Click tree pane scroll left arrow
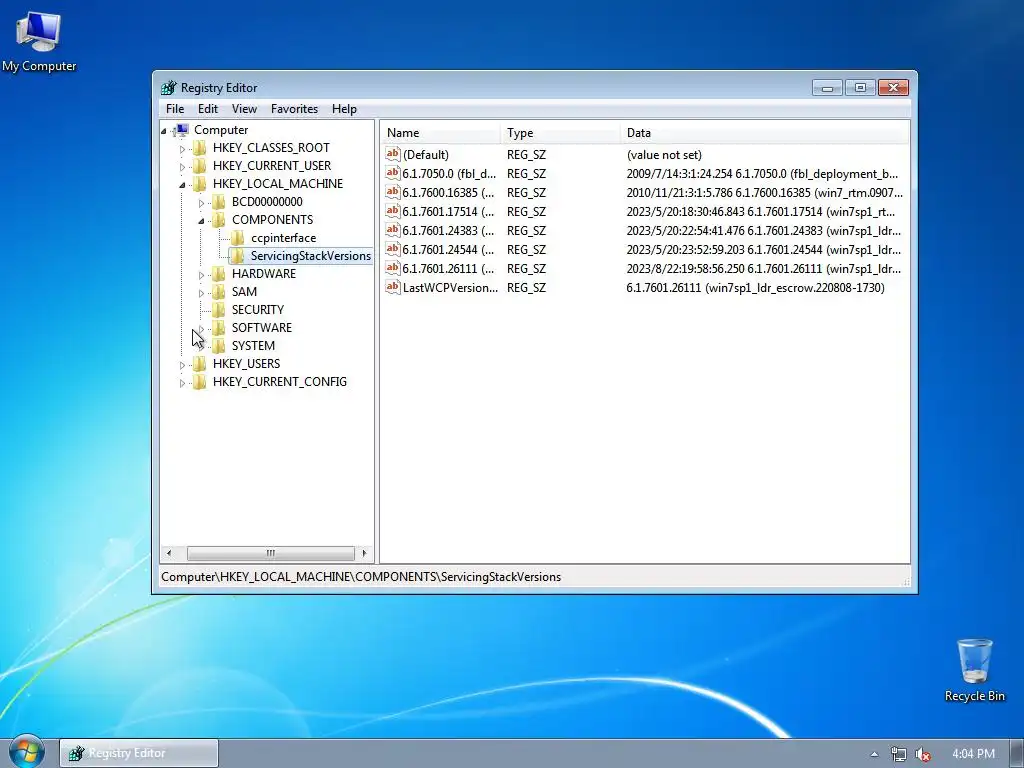 pos(169,553)
